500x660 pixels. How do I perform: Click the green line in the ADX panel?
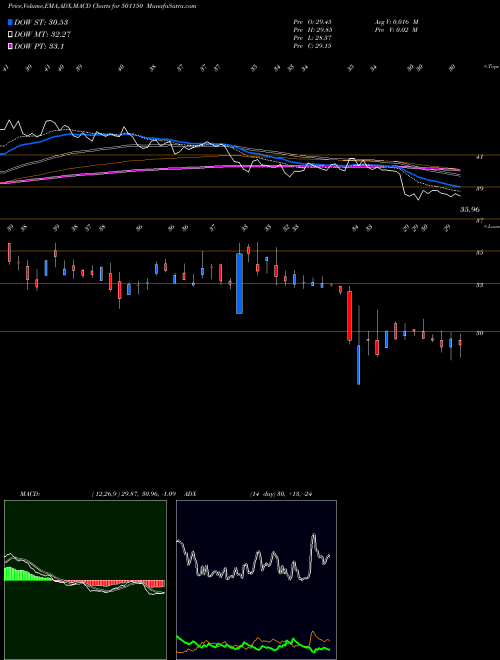[253, 644]
